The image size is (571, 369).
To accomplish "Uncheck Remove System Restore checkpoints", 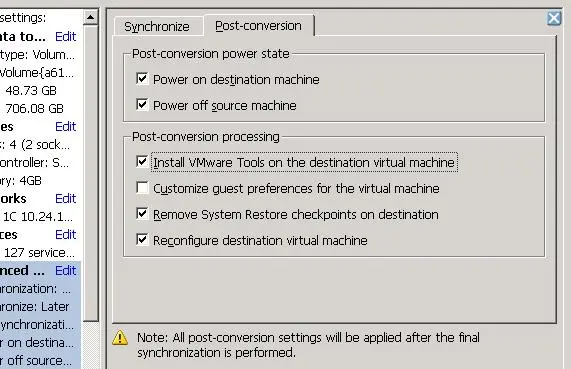I will pyautogui.click(x=142, y=214).
